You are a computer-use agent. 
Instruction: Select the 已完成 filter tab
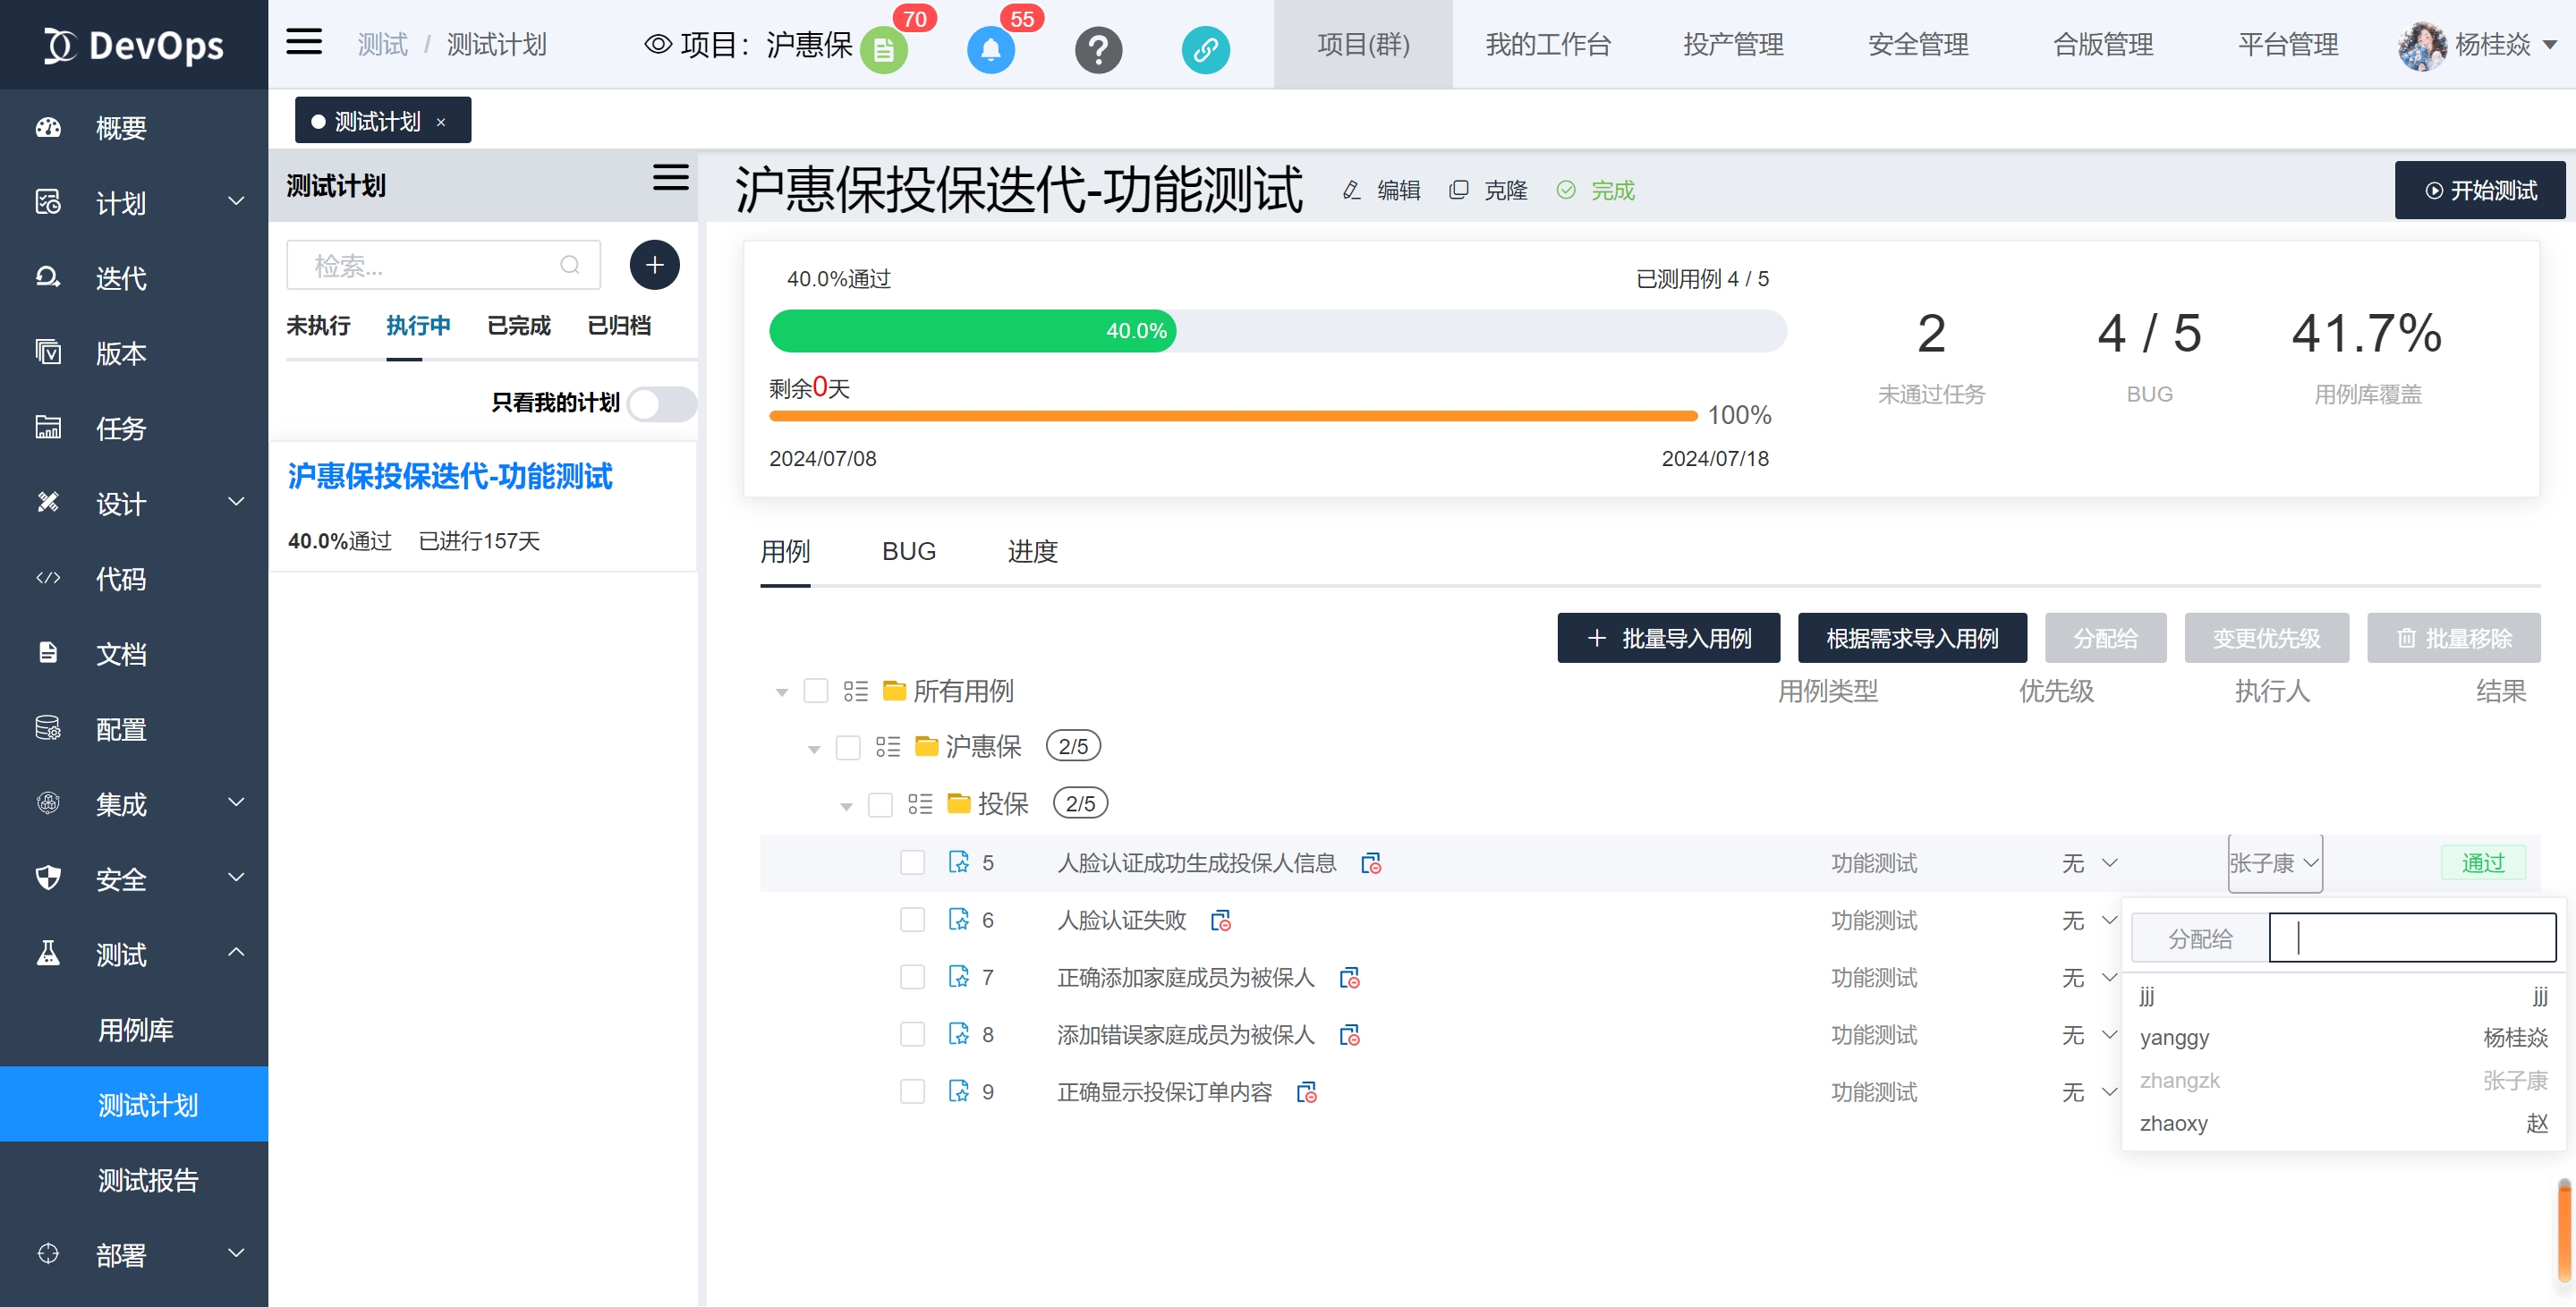[x=518, y=325]
